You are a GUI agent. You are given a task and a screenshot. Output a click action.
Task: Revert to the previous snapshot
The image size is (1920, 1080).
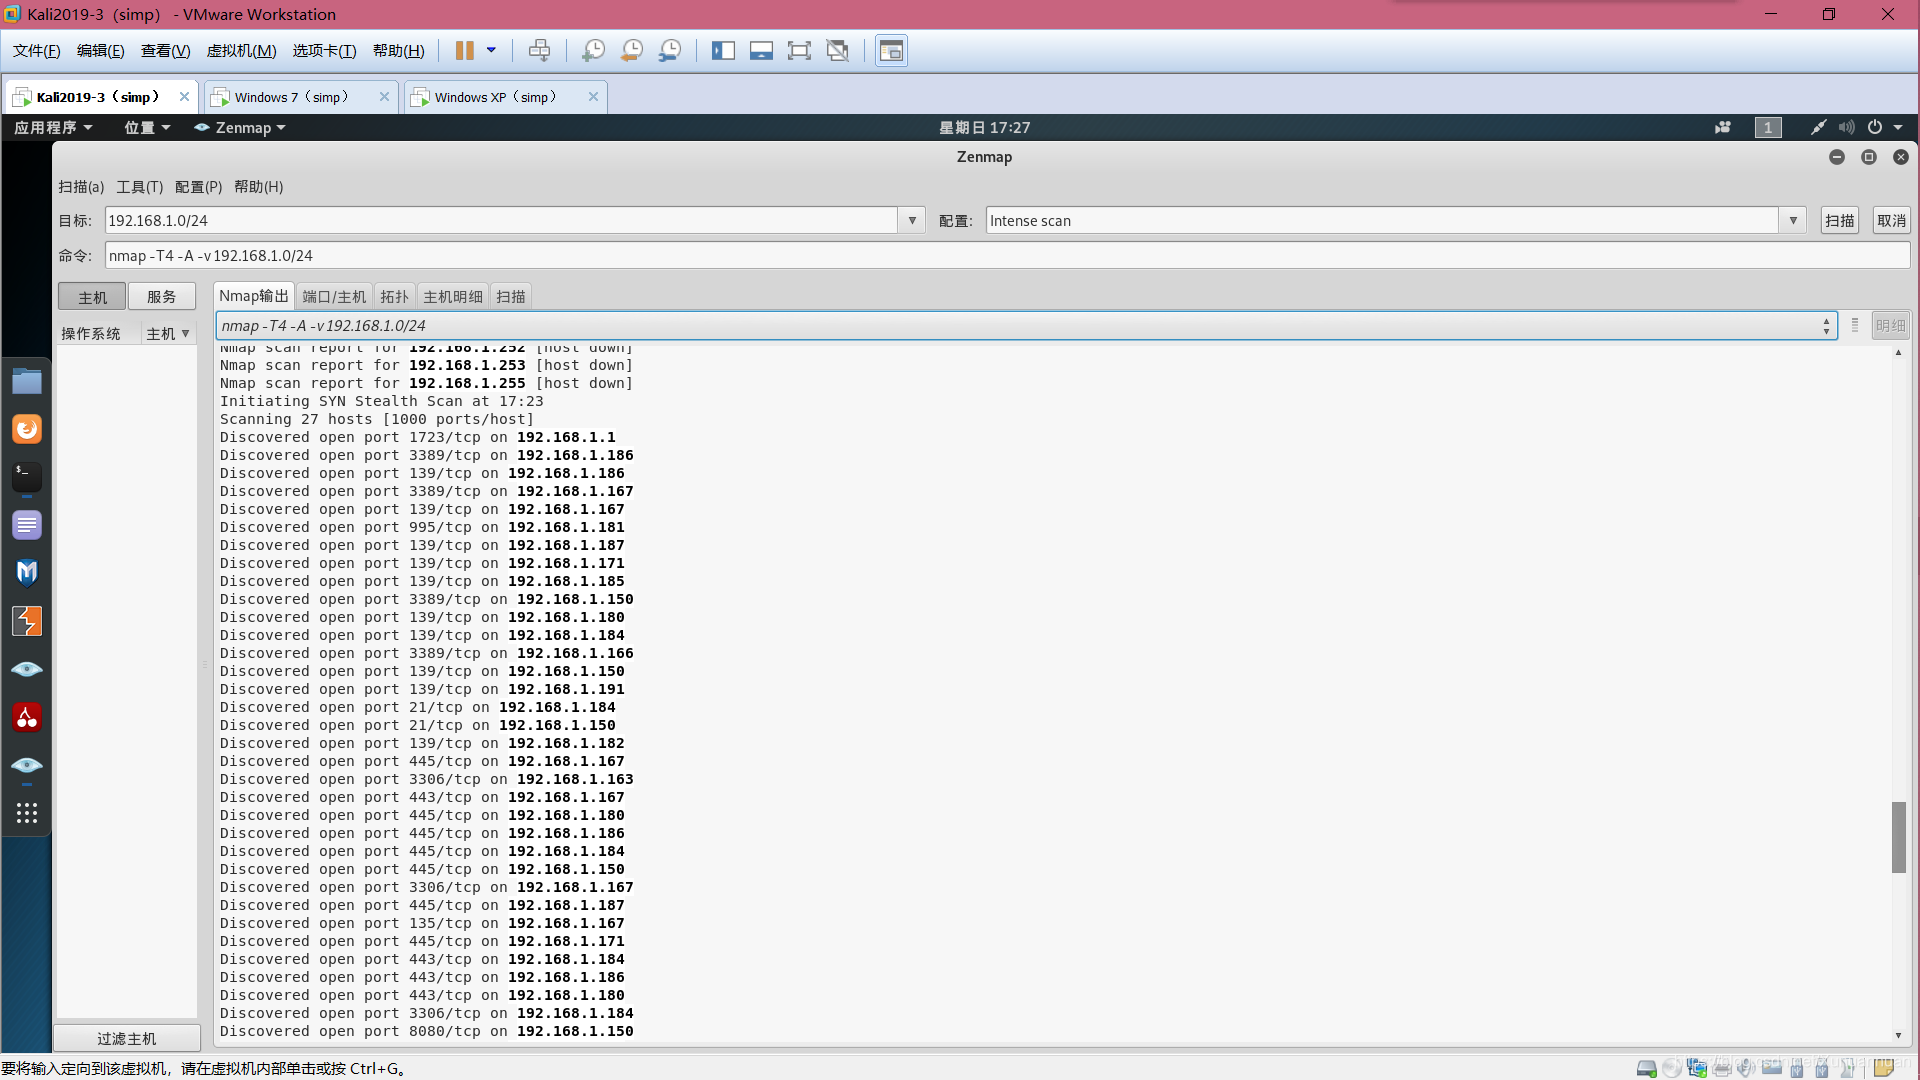pyautogui.click(x=632, y=50)
